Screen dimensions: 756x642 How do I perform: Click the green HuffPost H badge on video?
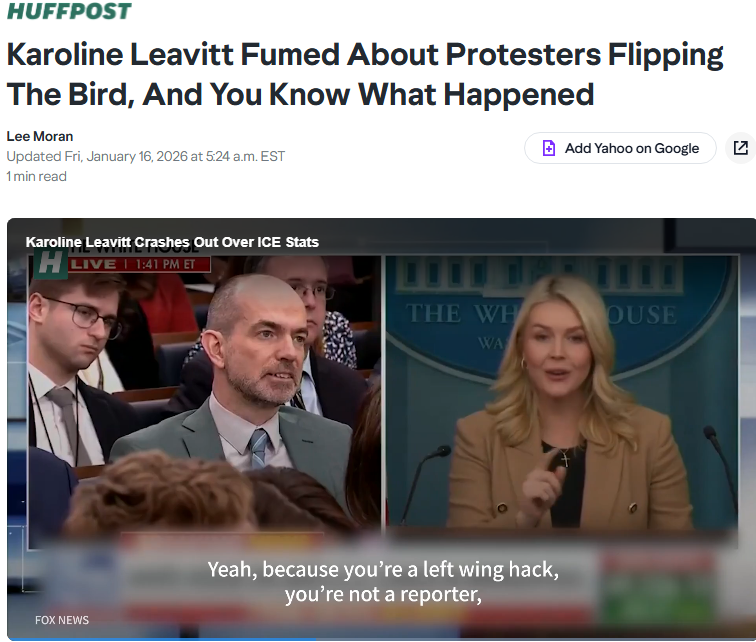(x=50, y=264)
